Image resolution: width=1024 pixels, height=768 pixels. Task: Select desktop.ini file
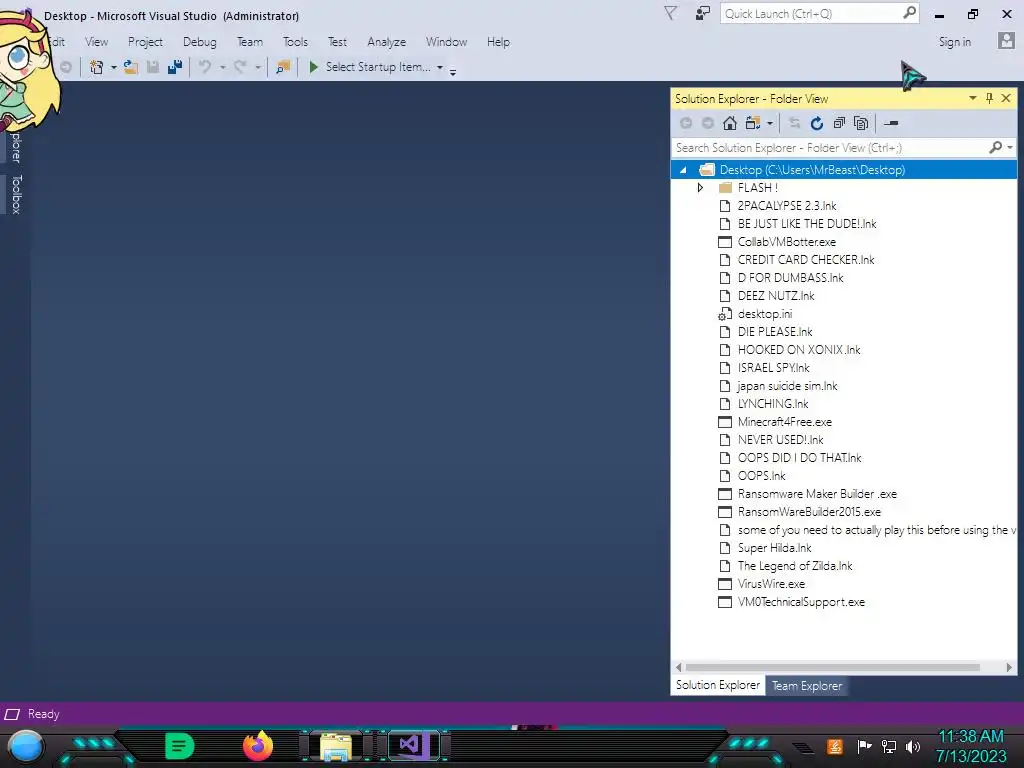(765, 314)
